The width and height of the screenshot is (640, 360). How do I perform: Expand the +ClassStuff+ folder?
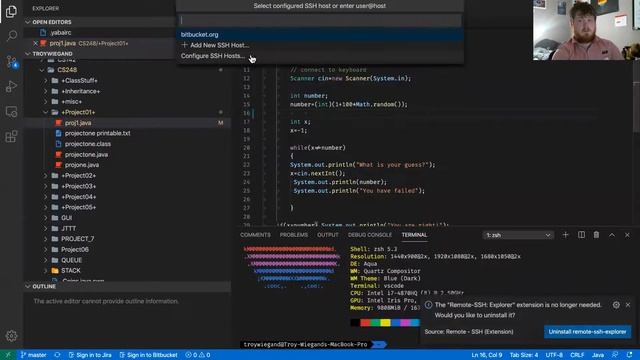(x=46, y=81)
